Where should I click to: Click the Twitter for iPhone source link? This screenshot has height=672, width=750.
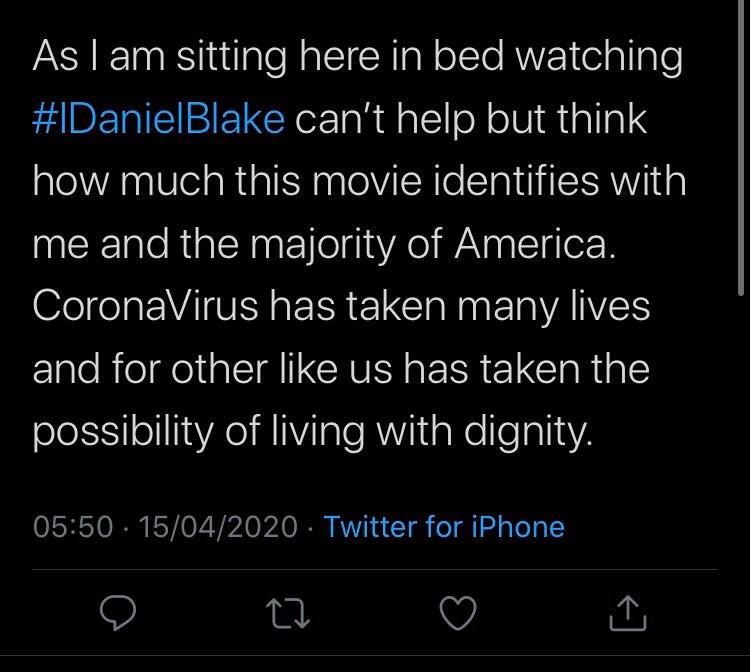coord(444,526)
